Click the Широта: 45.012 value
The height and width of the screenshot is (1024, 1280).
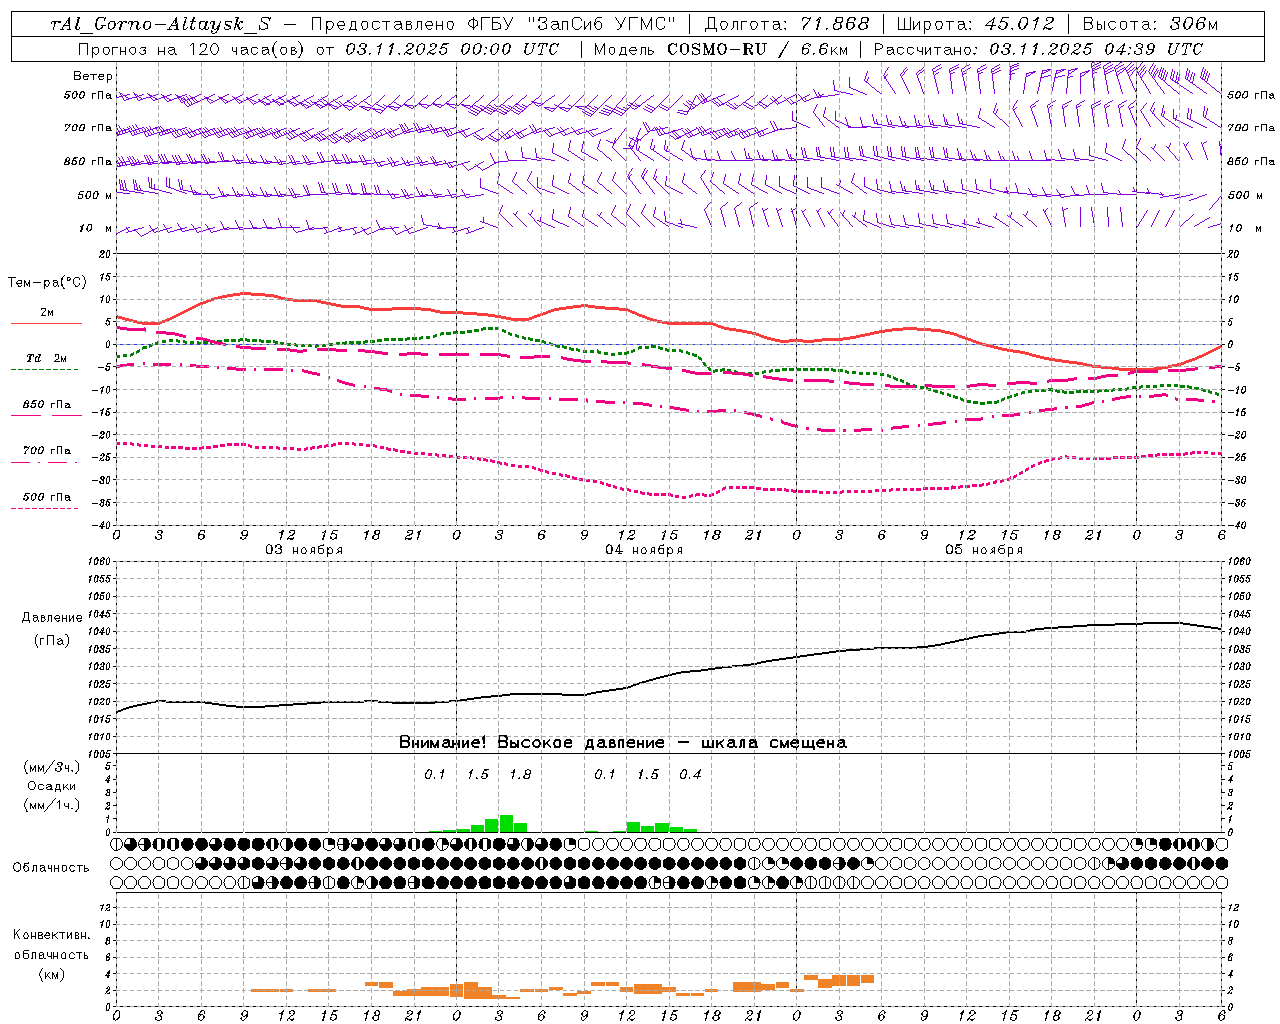(976, 24)
